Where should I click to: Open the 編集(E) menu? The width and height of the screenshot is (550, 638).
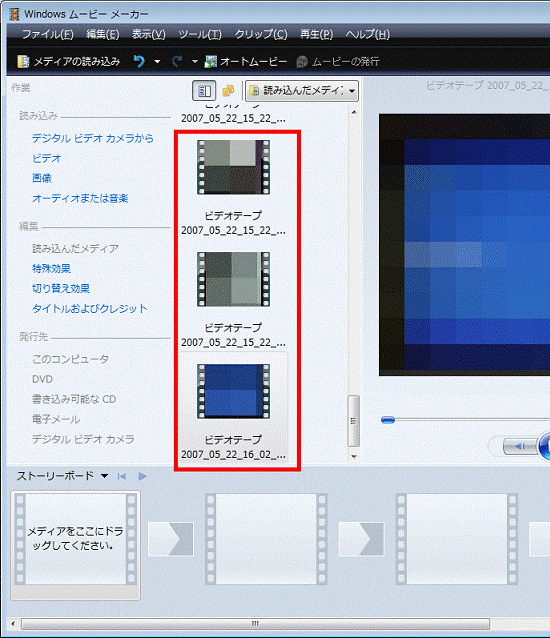pos(103,35)
